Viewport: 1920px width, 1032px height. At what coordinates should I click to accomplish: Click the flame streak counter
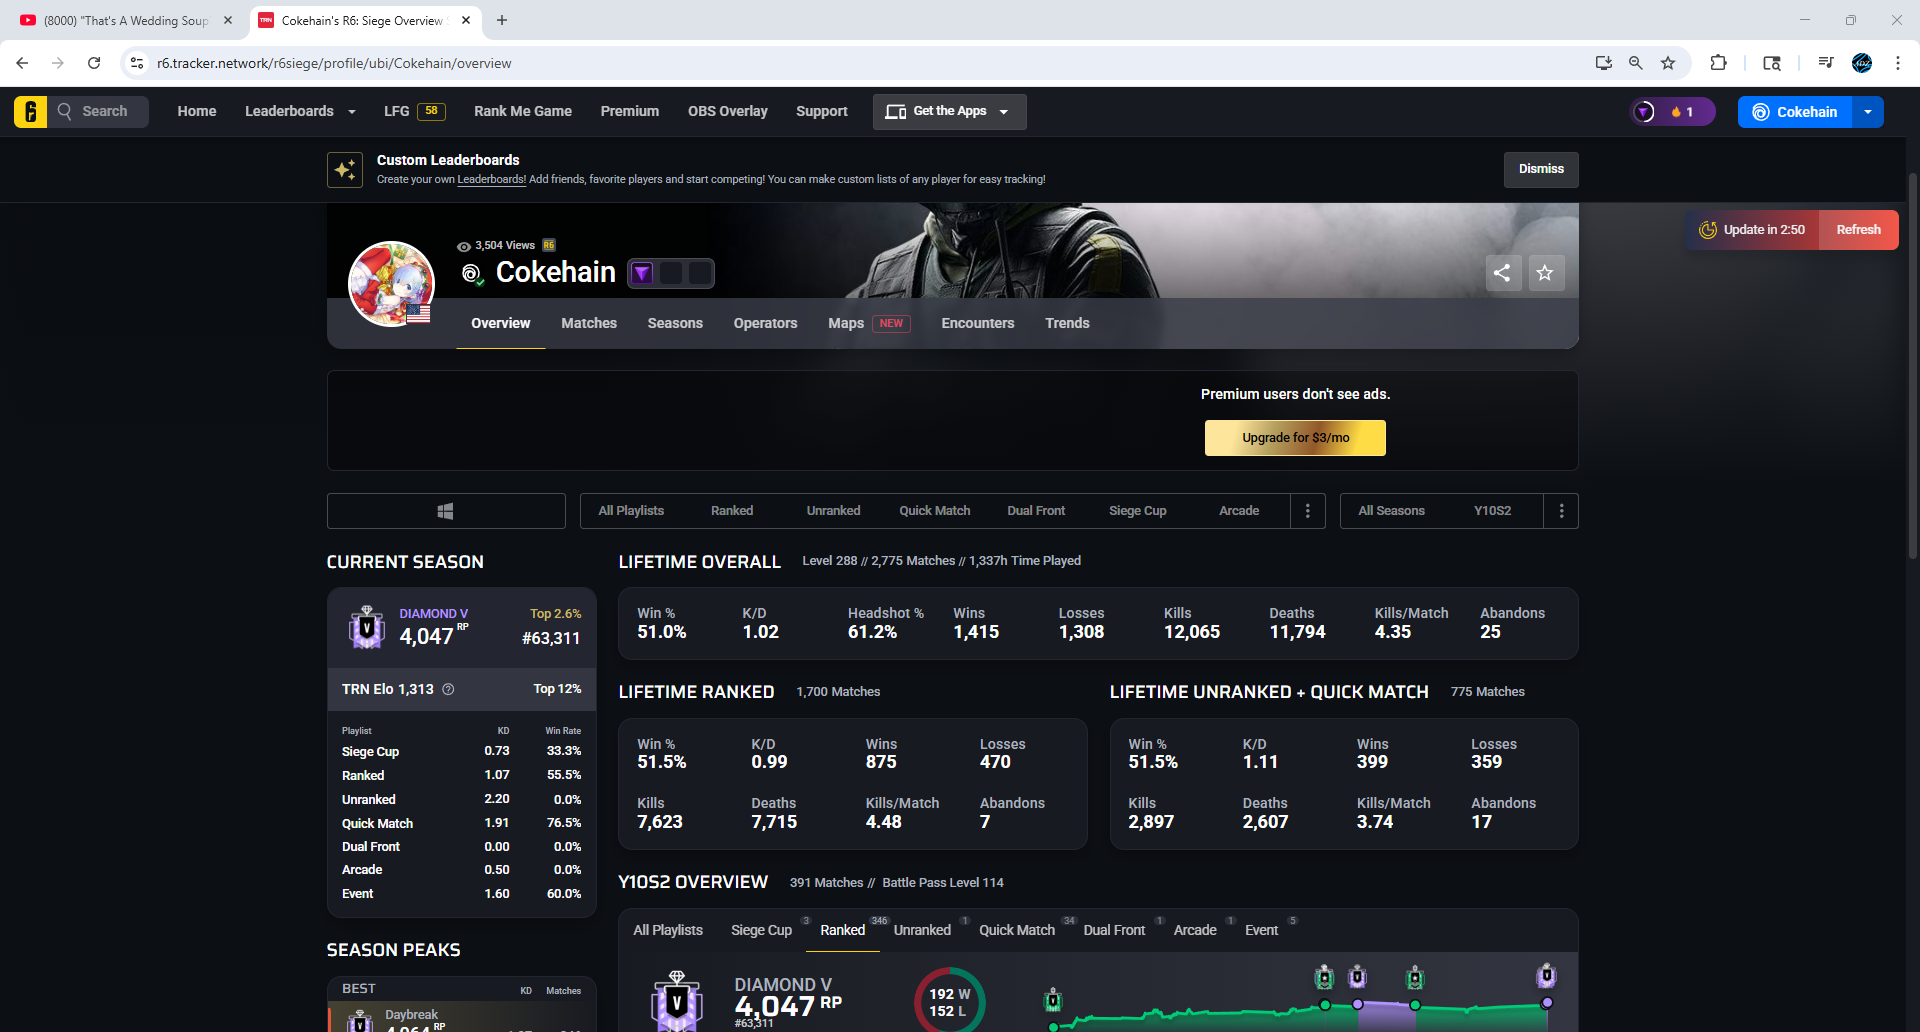(x=1682, y=112)
